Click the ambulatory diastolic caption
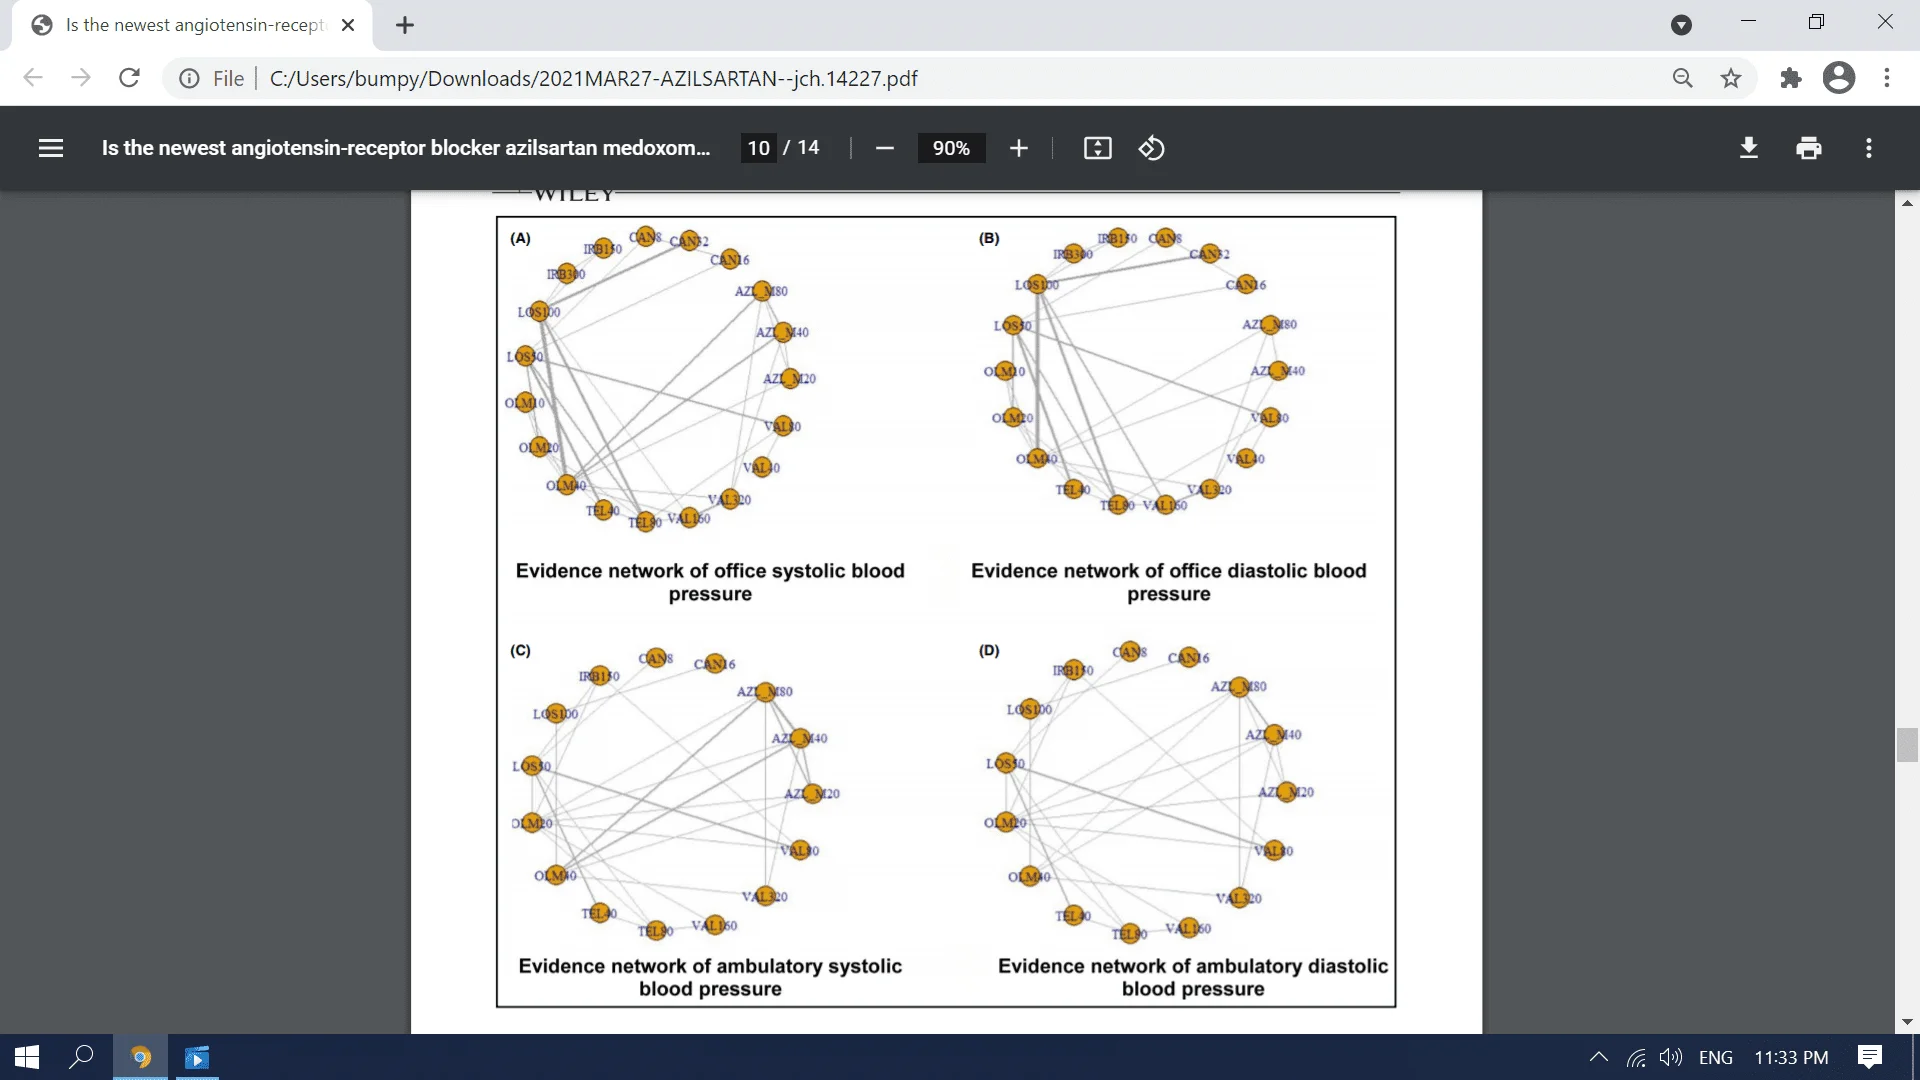Image resolution: width=1920 pixels, height=1080 pixels. (x=1193, y=977)
